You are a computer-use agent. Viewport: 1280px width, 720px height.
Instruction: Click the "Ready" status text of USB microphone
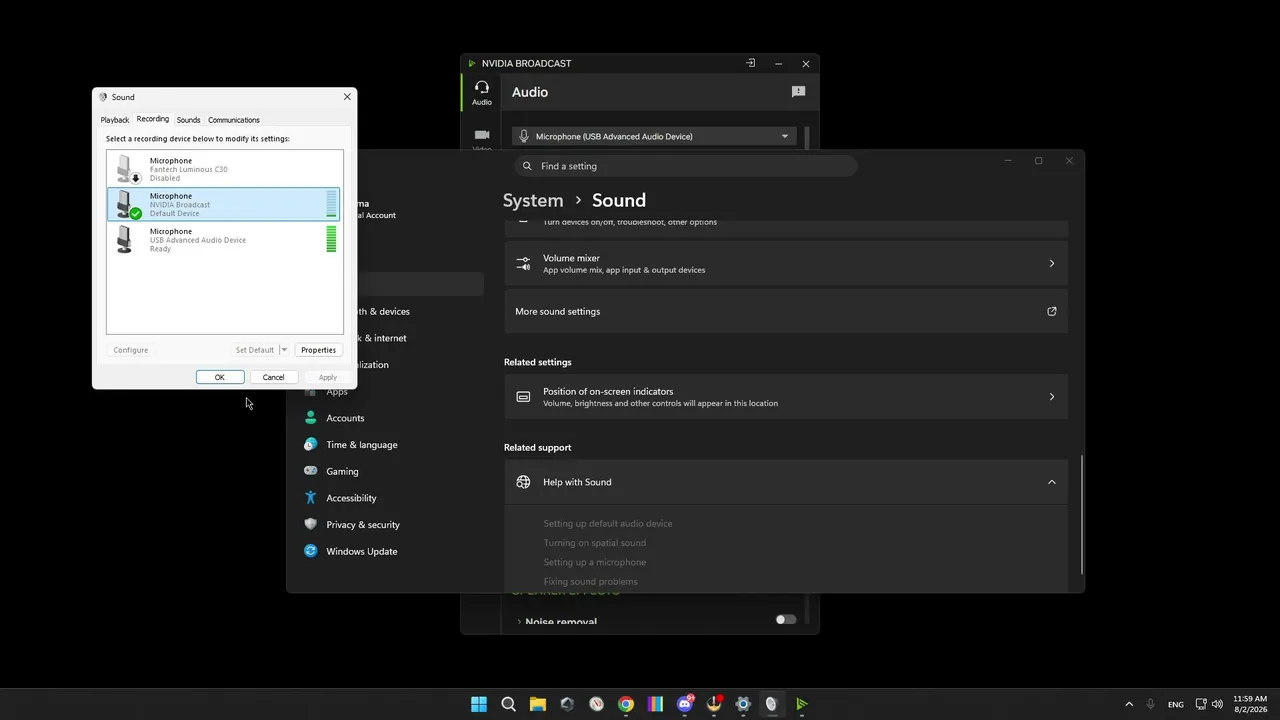coord(160,249)
